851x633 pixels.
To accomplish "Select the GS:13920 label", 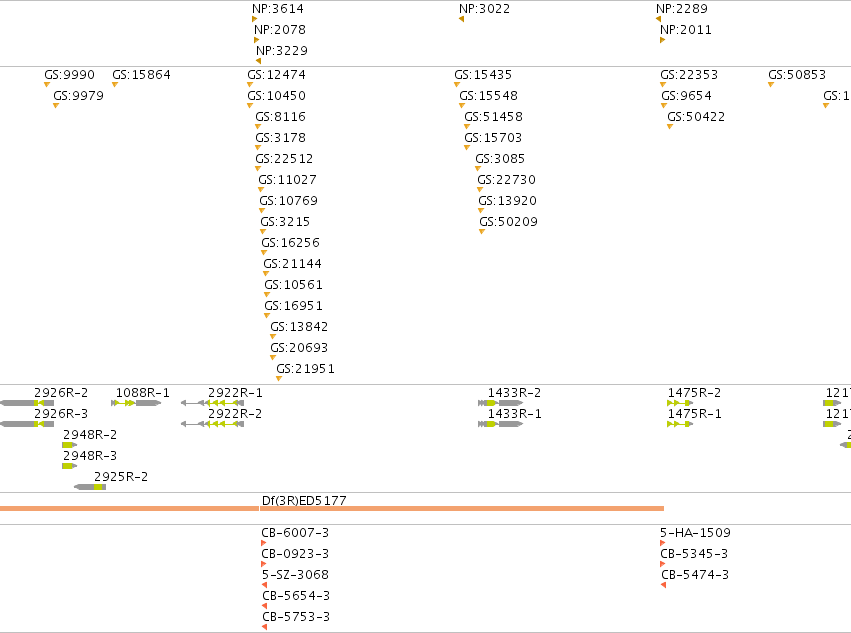I will point(508,201).
